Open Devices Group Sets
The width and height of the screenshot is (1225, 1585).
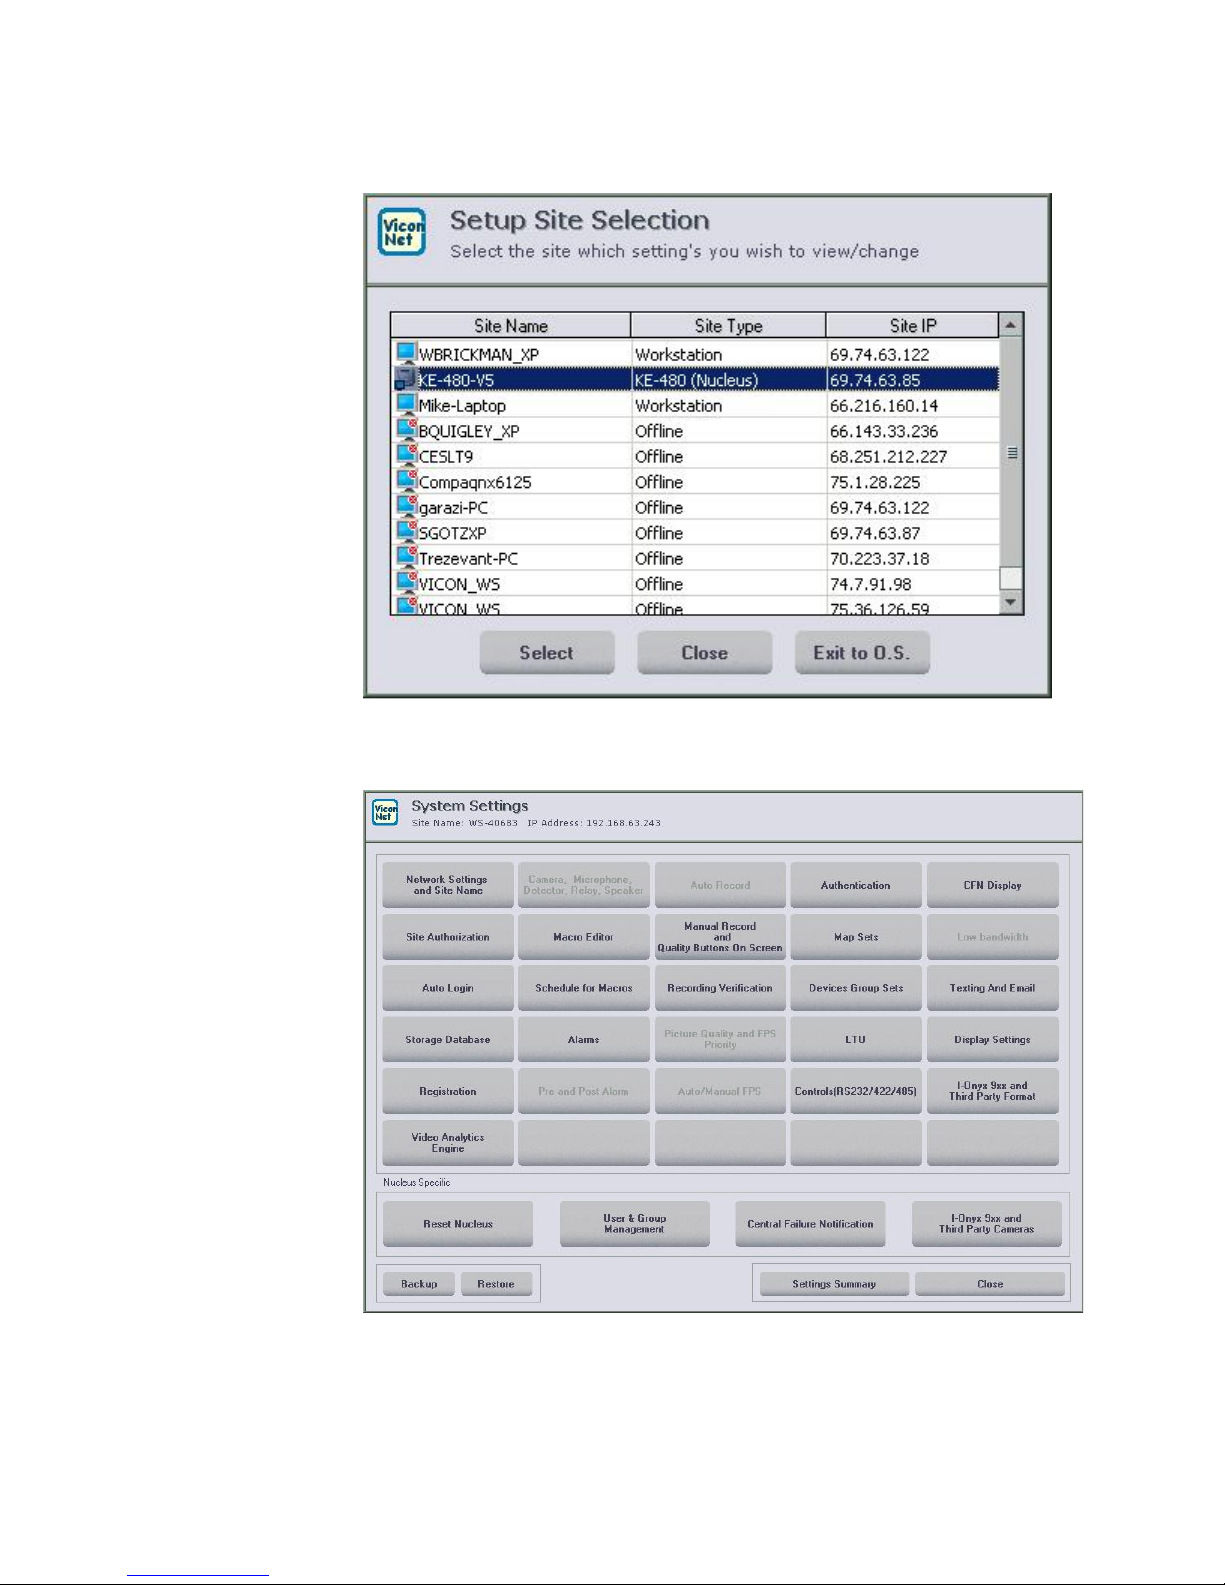click(856, 988)
